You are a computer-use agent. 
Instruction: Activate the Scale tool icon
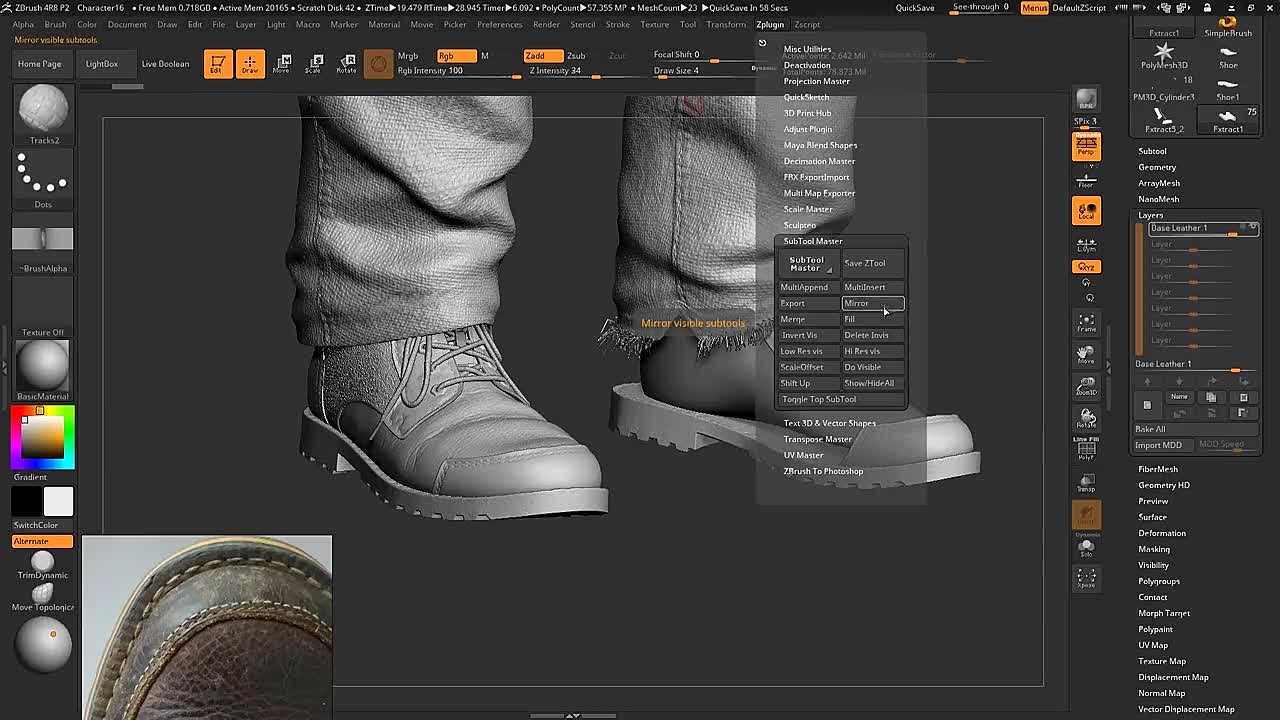(x=313, y=64)
